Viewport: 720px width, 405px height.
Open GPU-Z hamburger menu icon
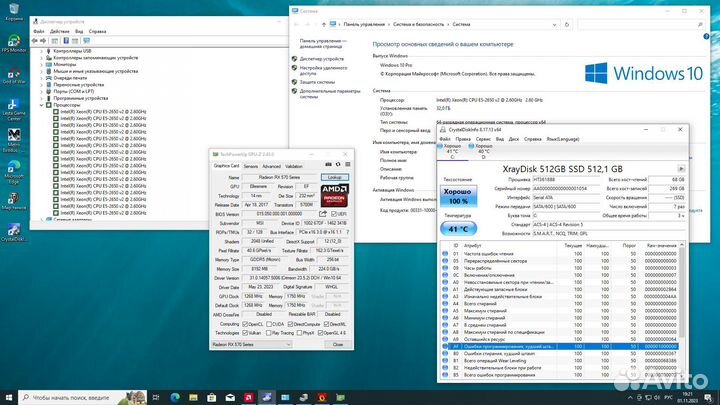[348, 164]
